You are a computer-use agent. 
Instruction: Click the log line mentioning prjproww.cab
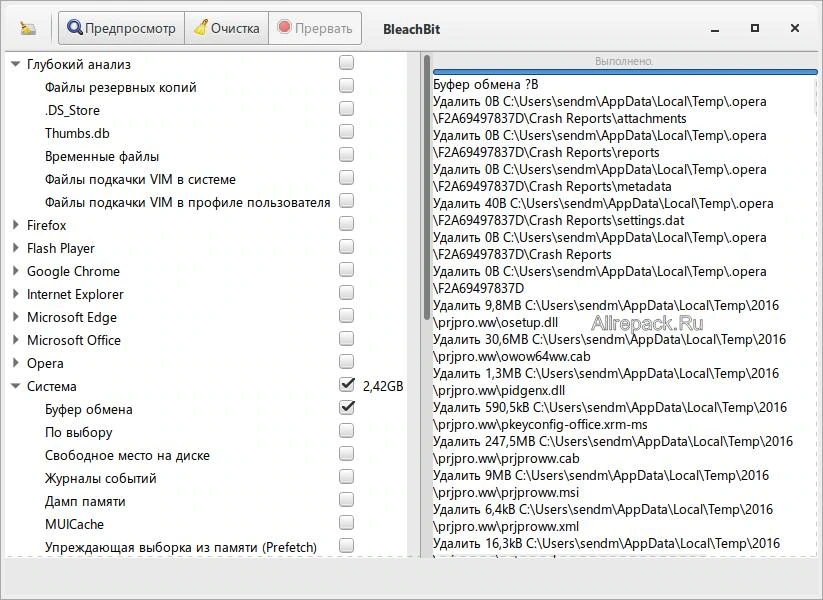pyautogui.click(x=613, y=449)
